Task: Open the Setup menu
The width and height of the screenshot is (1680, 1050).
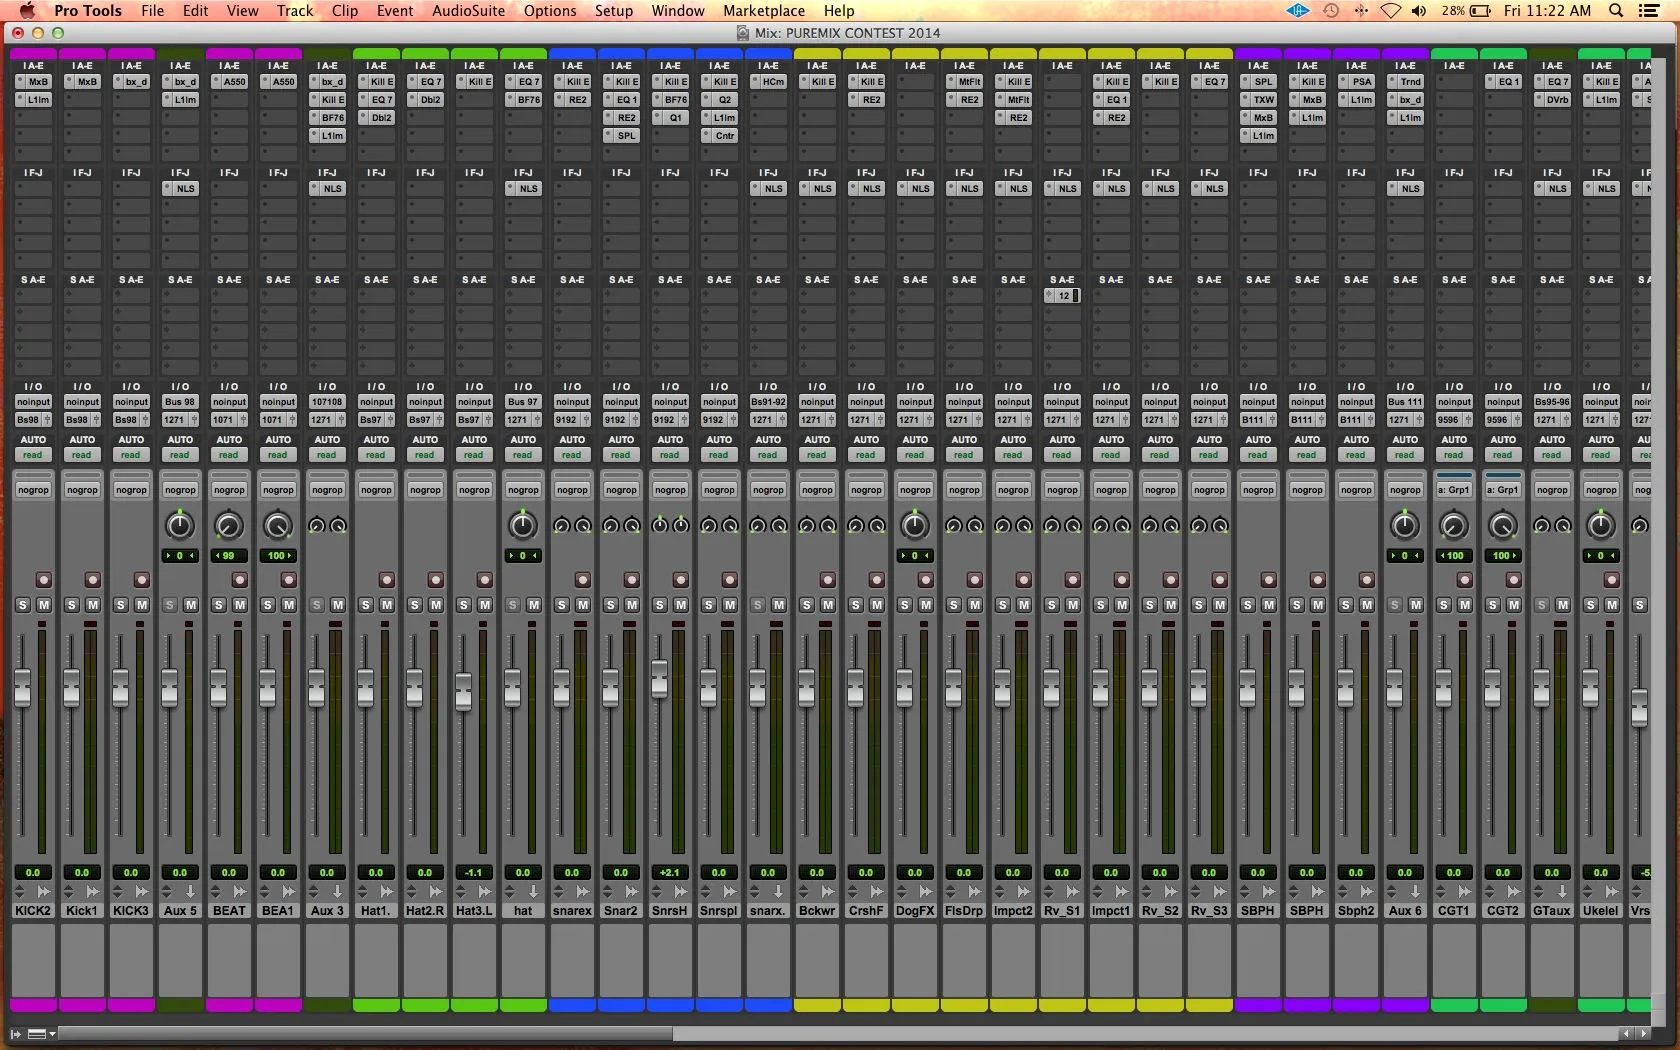Action: click(x=614, y=11)
